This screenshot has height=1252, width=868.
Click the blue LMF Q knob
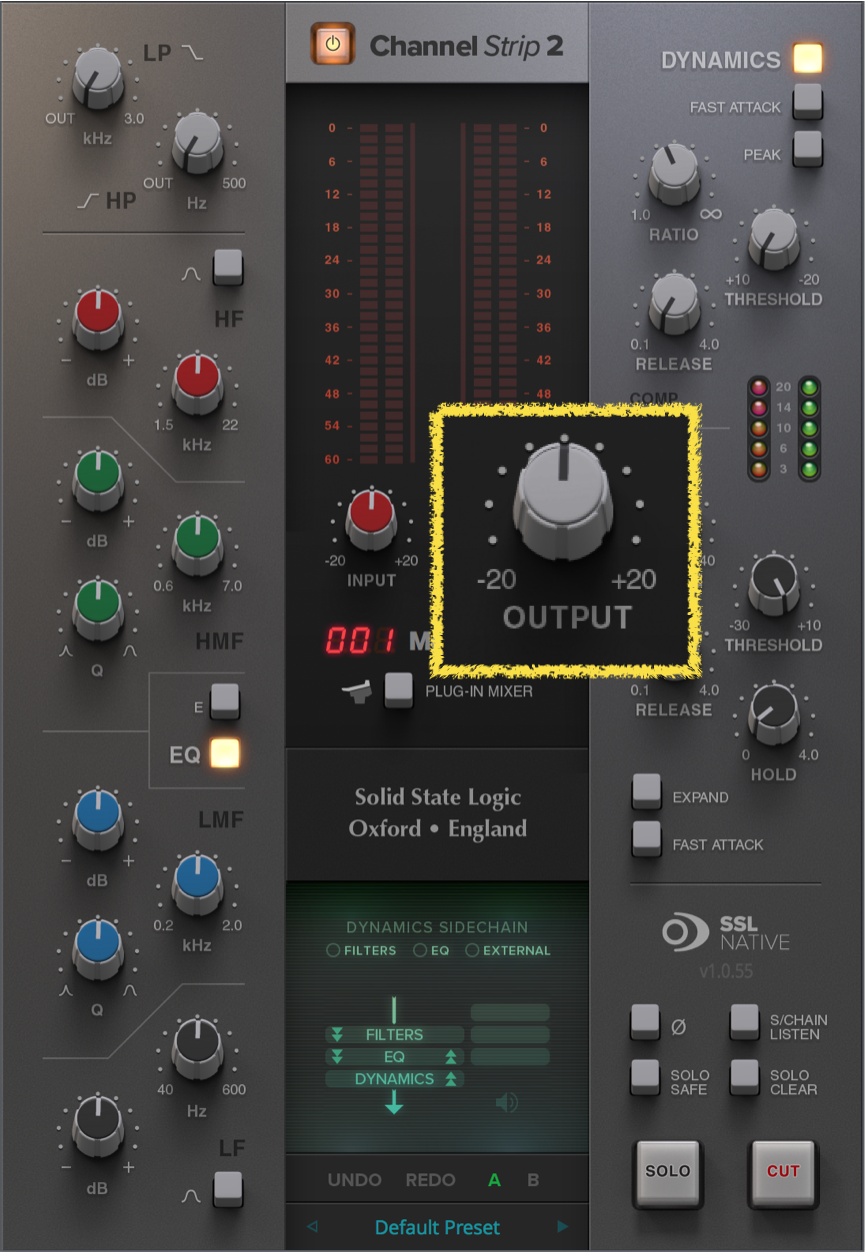click(97, 948)
